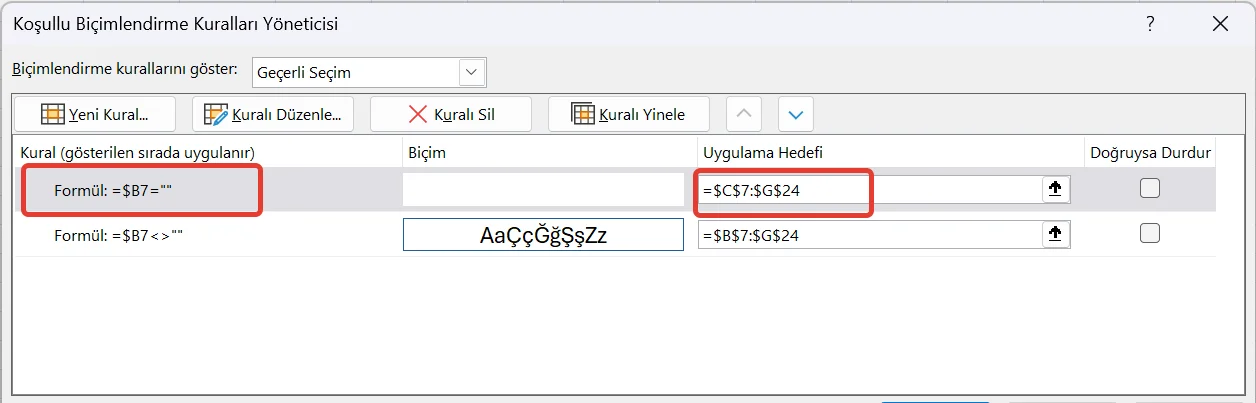The image size is (1256, 403).
Task: Click the Doğruysa Durdur column header
Action: point(1150,152)
